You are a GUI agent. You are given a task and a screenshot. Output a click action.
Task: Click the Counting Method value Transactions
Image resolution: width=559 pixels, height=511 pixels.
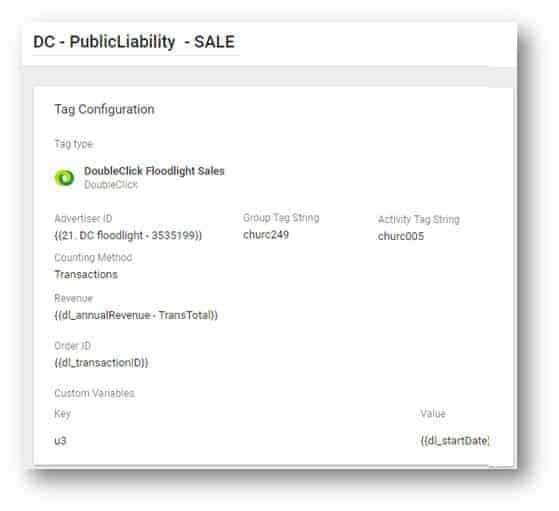pyautogui.click(x=86, y=275)
